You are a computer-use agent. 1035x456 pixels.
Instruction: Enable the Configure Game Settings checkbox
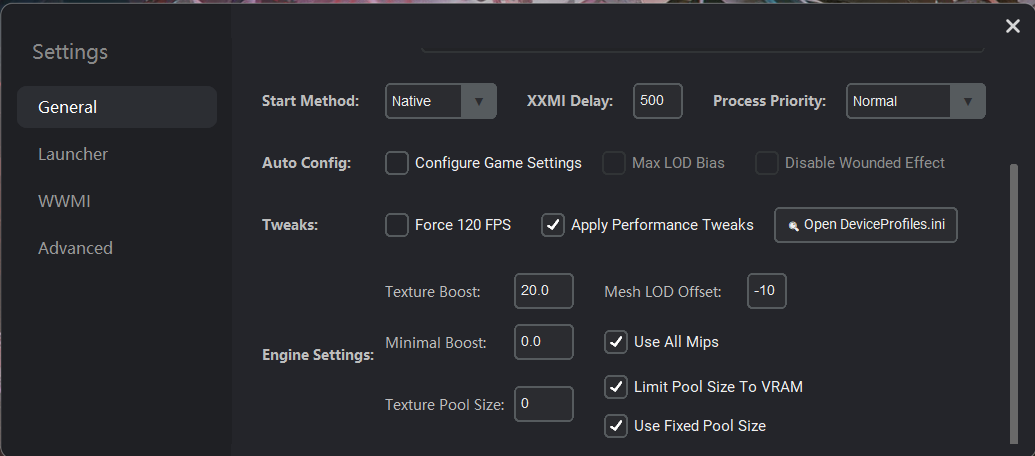397,163
